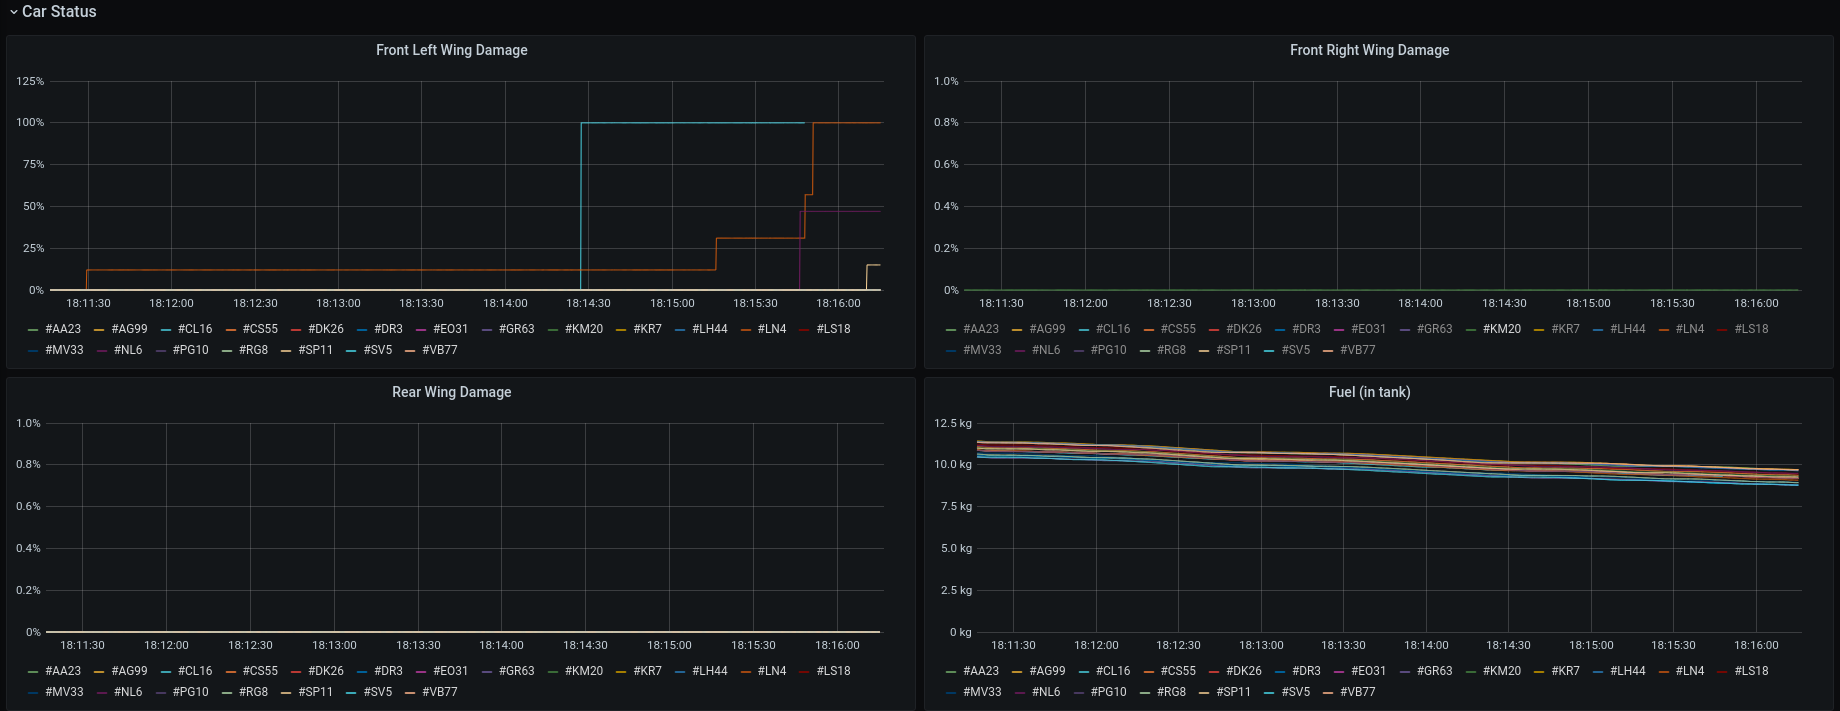Open #SP11 color swatch in Fuel panel legend
The image size is (1840, 711).
pos(1205,693)
